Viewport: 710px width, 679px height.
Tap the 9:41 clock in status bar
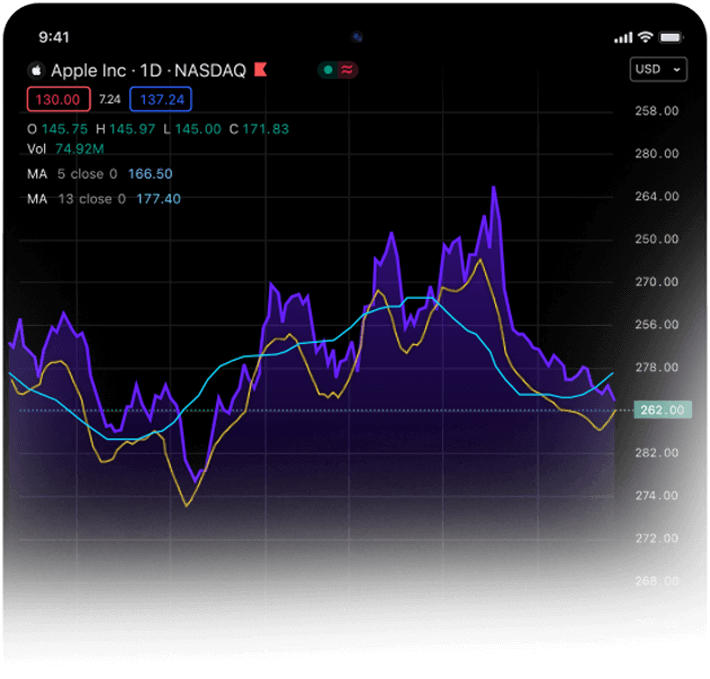54,37
